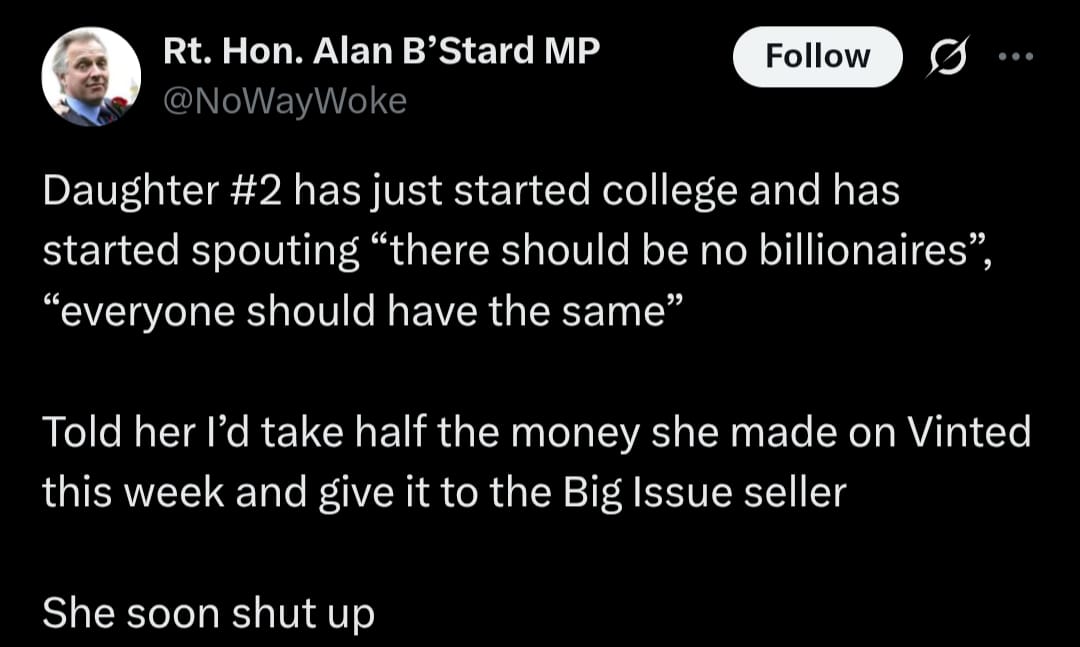Viewport: 1080px width, 647px height.
Task: Click Alan B'Stard's profile avatar
Action: pyautogui.click(x=91, y=77)
